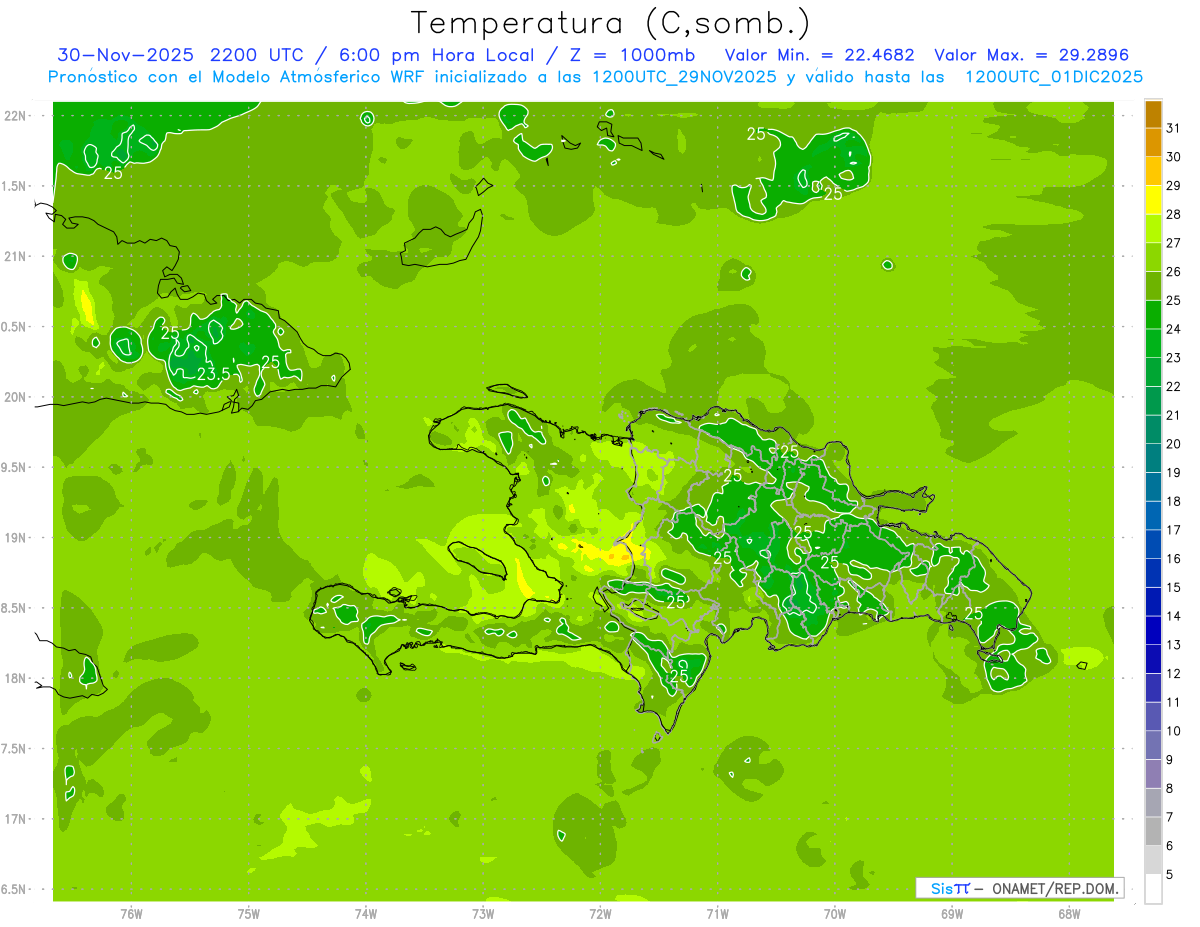Click the "69W" longitude axis label
The image size is (1200, 927).
tap(952, 914)
